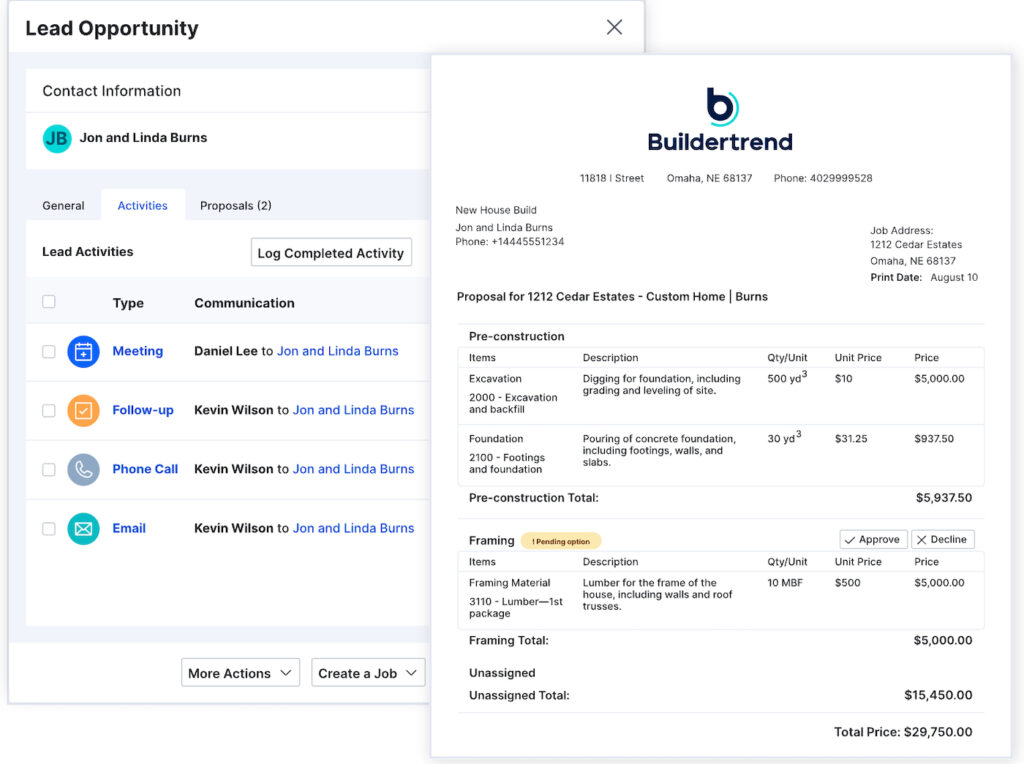Open the Email activity link
Image resolution: width=1024 pixels, height=764 pixels.
pyautogui.click(x=129, y=528)
